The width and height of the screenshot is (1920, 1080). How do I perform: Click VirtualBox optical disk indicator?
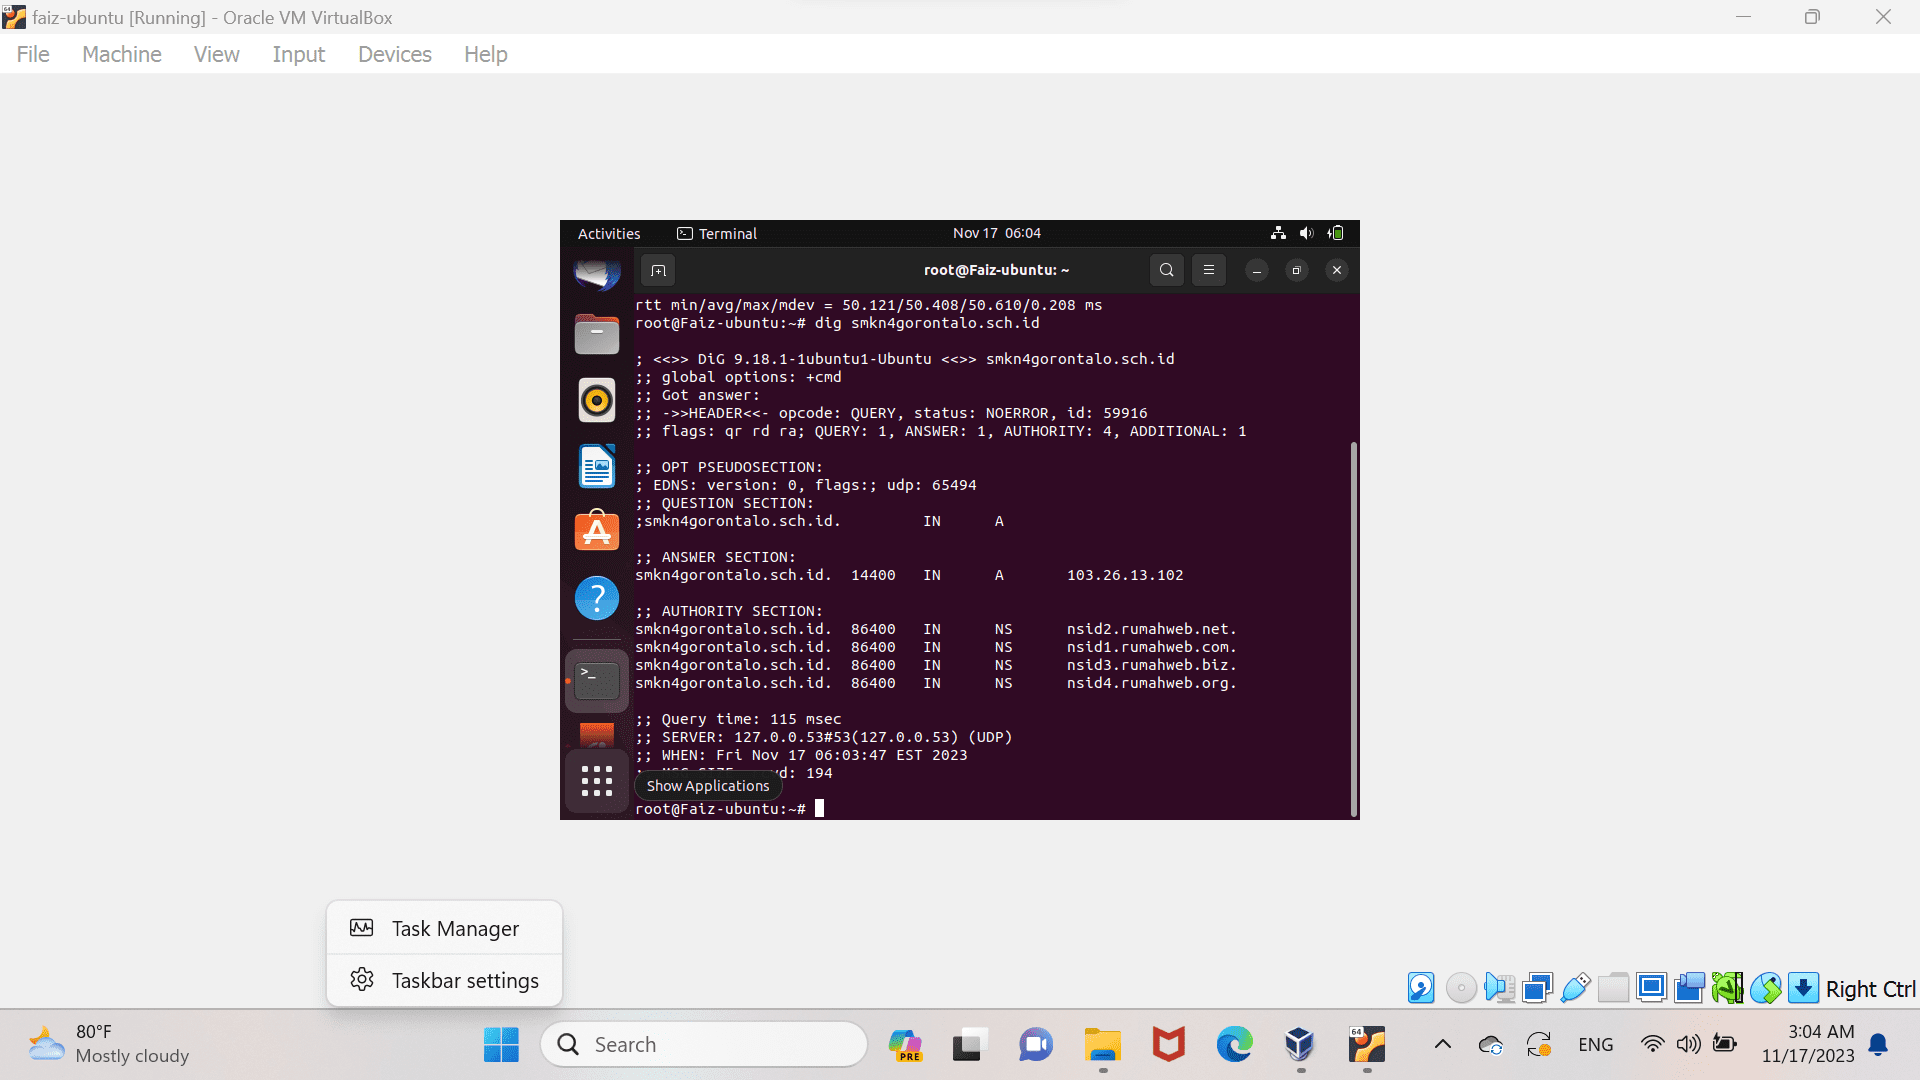click(x=1461, y=988)
